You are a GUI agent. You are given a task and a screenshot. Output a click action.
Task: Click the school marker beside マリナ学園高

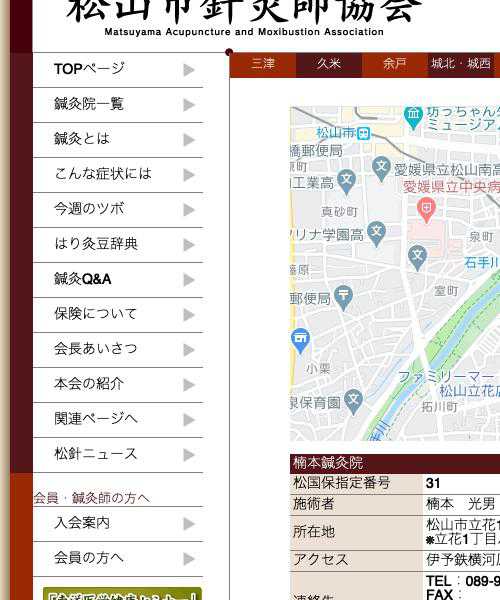tap(376, 234)
